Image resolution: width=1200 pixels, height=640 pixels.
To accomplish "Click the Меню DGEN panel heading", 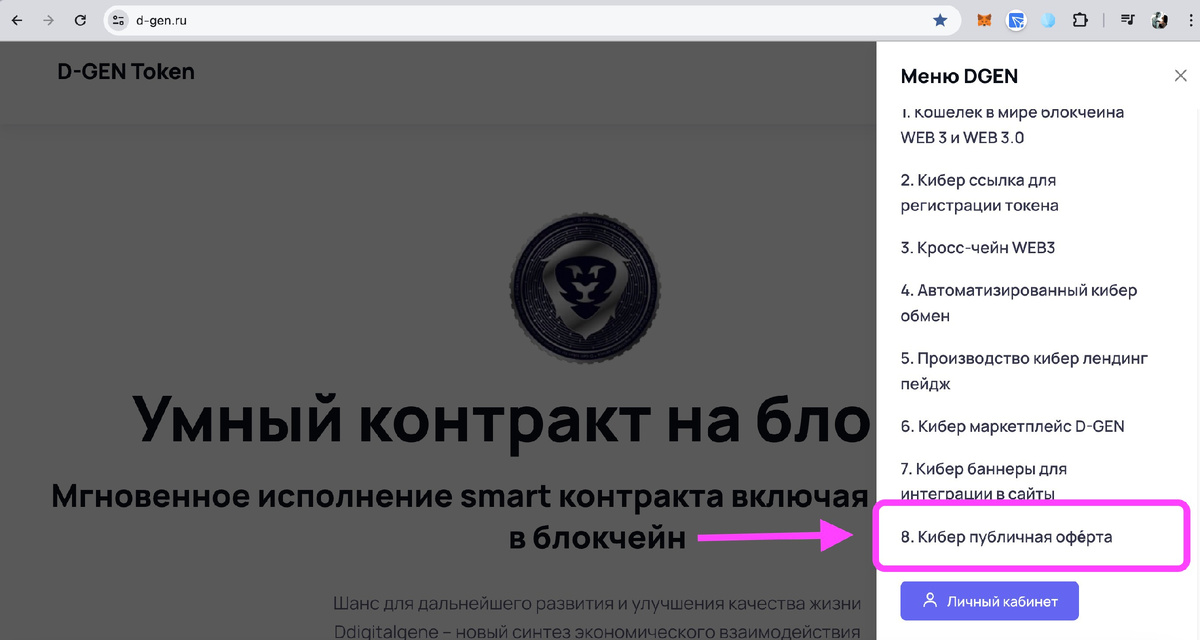I will [x=959, y=76].
